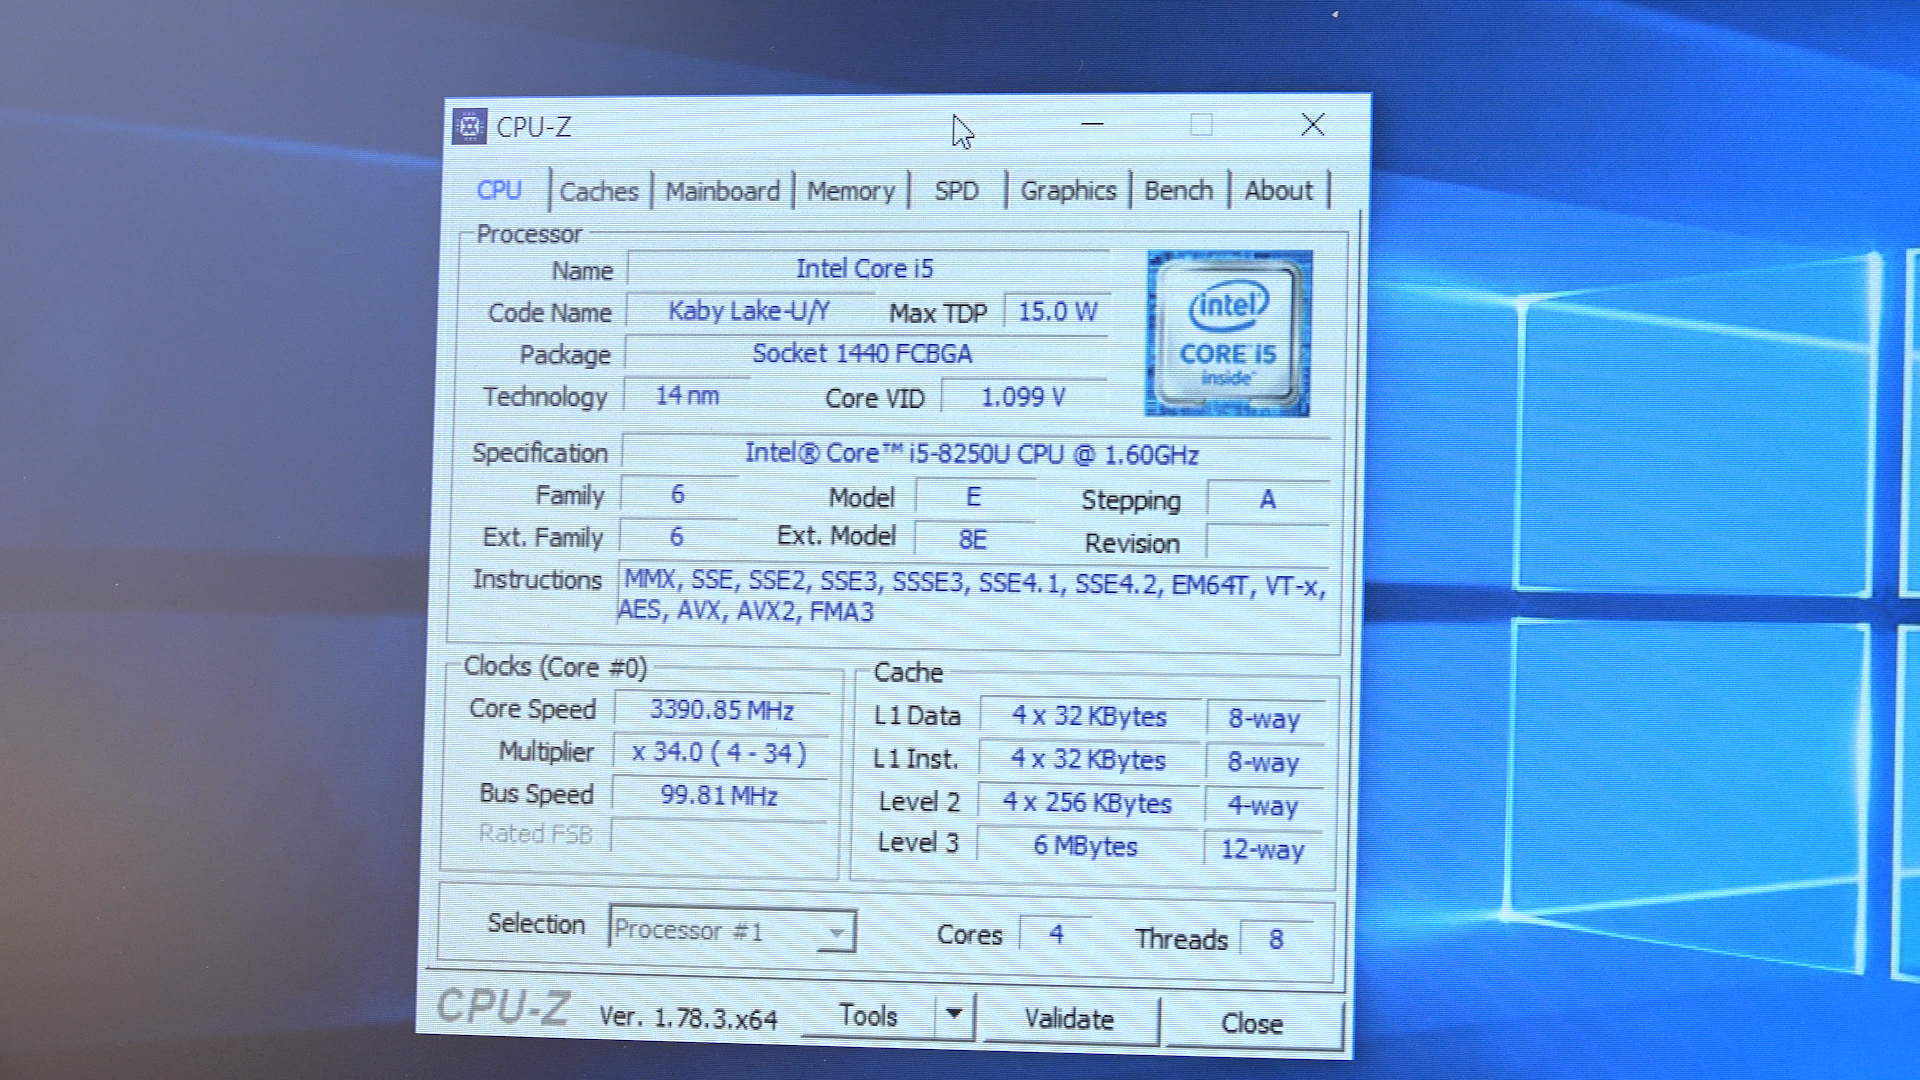Click the Specification text 'i5-8250U CPU @ 1.60GHz'
This screenshot has width=1920, height=1080.
click(1053, 454)
